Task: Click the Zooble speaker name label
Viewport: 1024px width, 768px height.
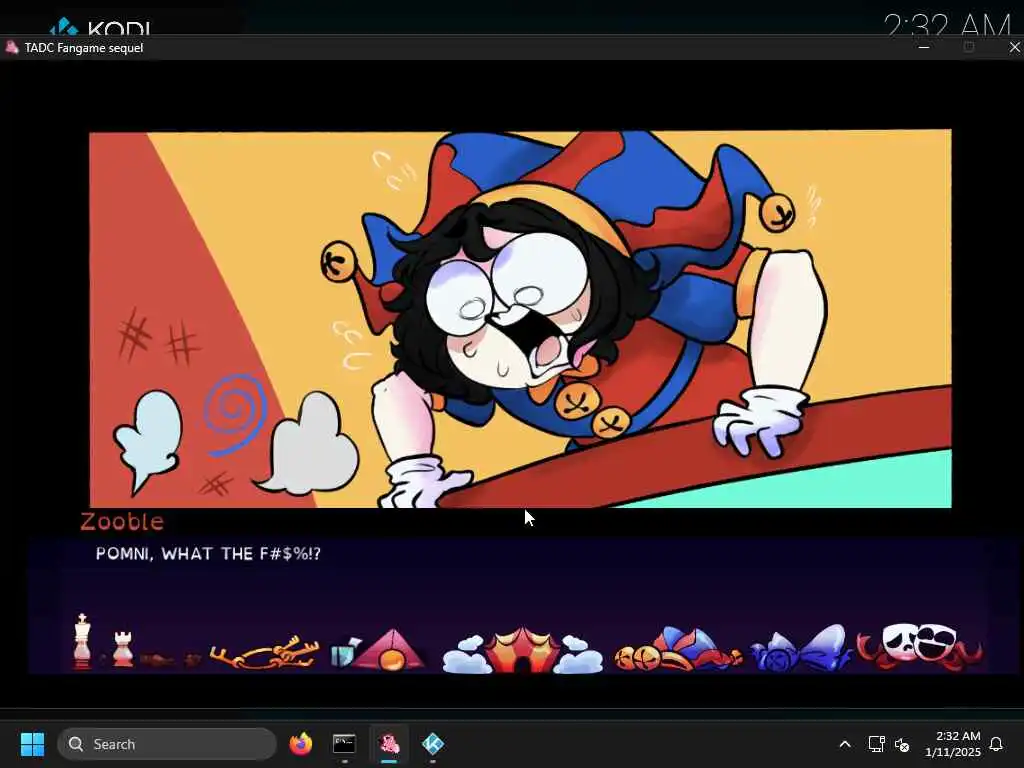Action: tap(122, 521)
